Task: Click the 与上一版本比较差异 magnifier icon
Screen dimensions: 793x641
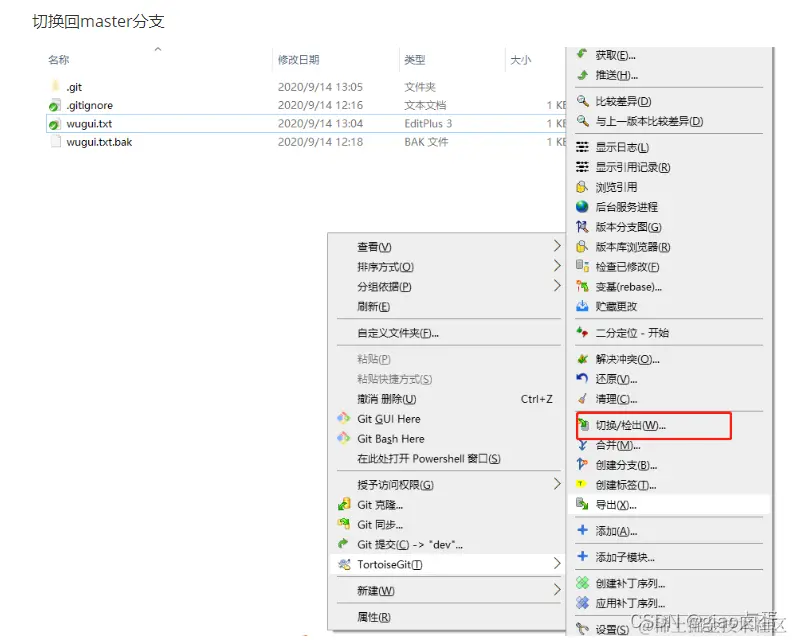Action: tap(583, 121)
